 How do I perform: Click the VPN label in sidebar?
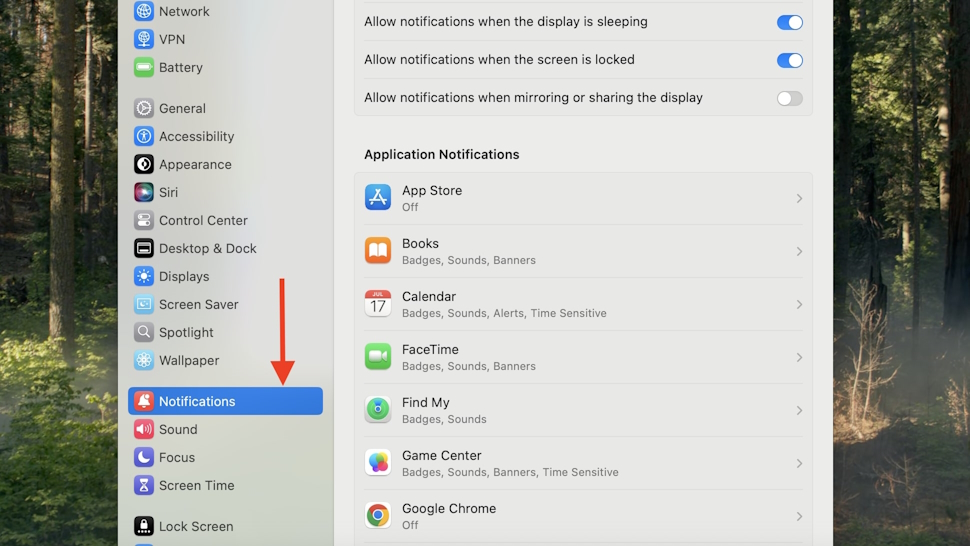(172, 39)
